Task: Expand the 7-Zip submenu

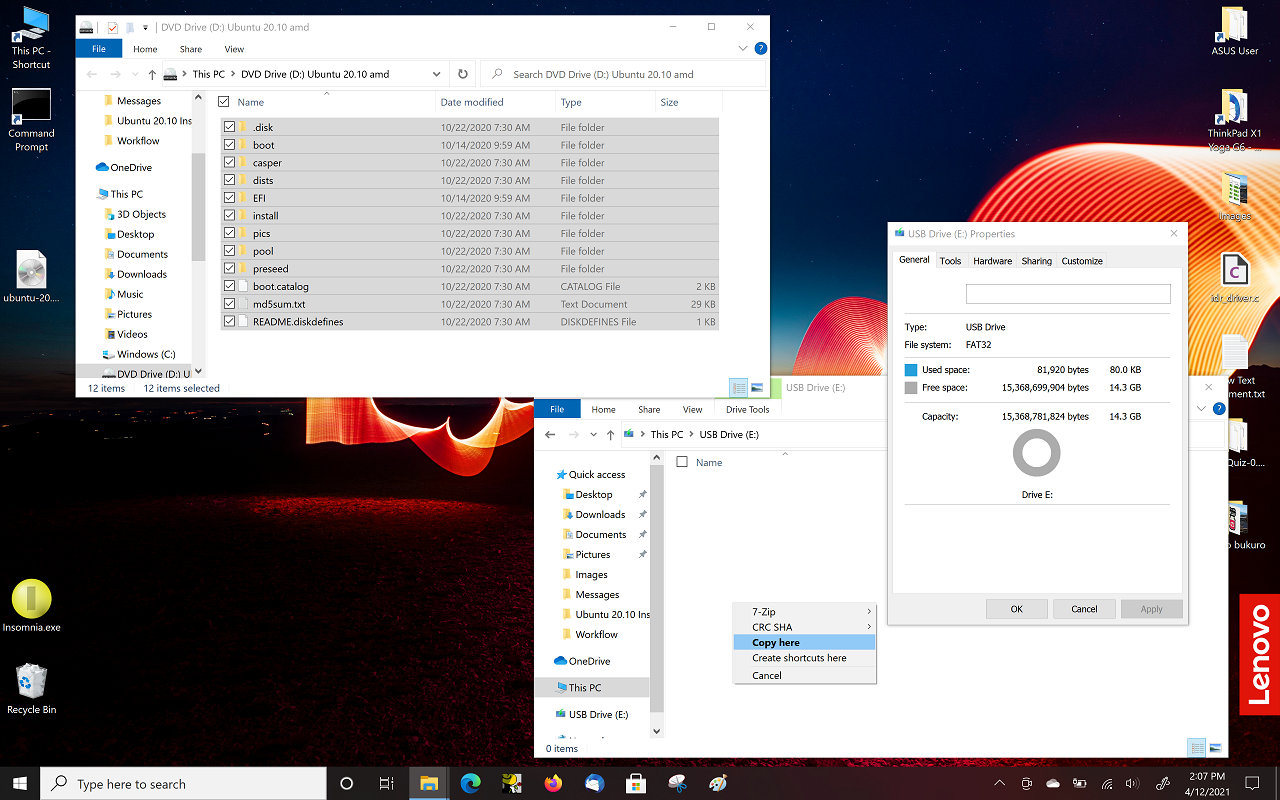Action: point(804,612)
